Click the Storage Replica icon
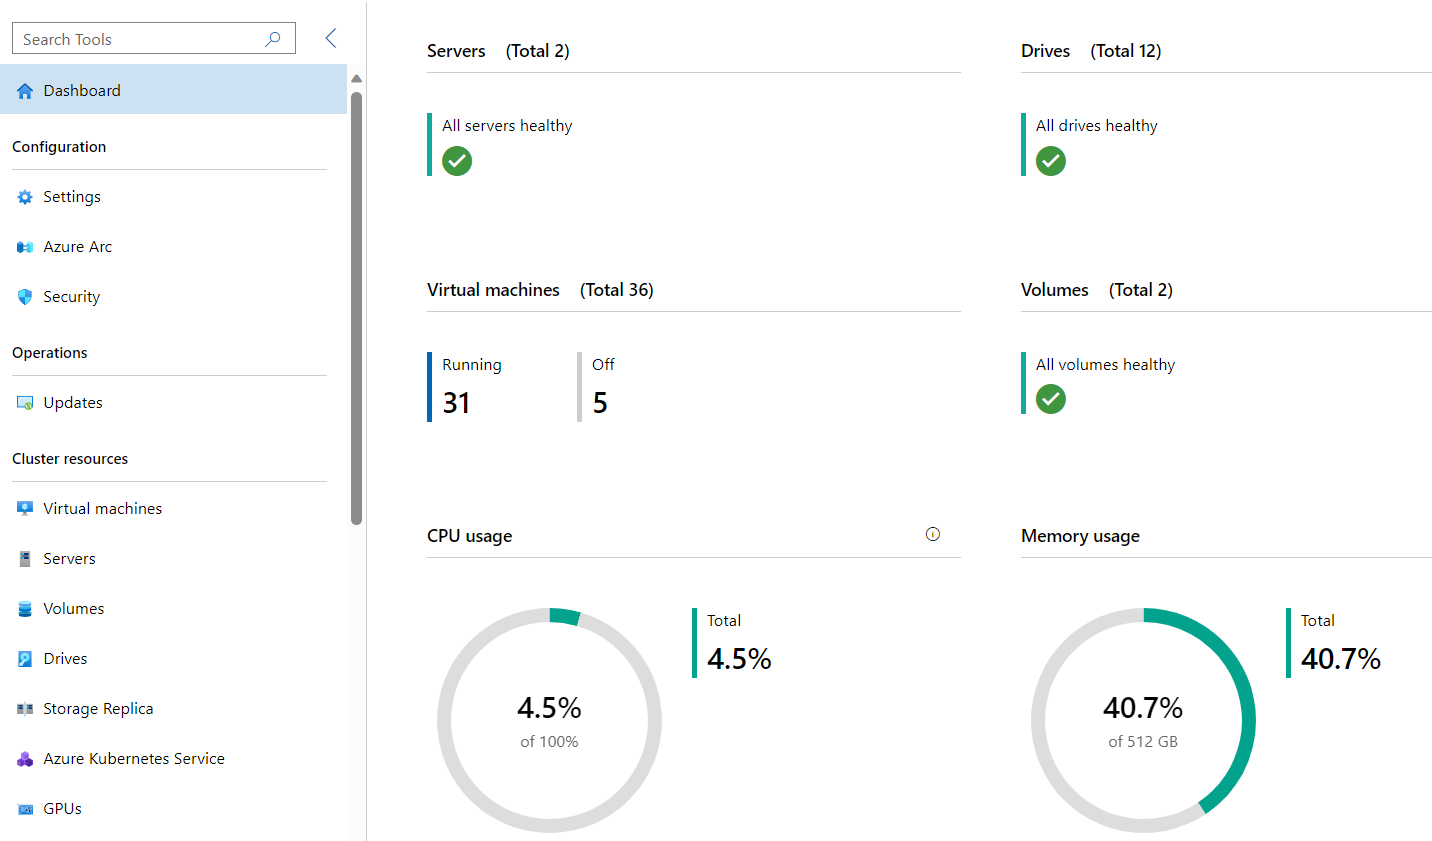The height and width of the screenshot is (841, 1432). coord(25,709)
